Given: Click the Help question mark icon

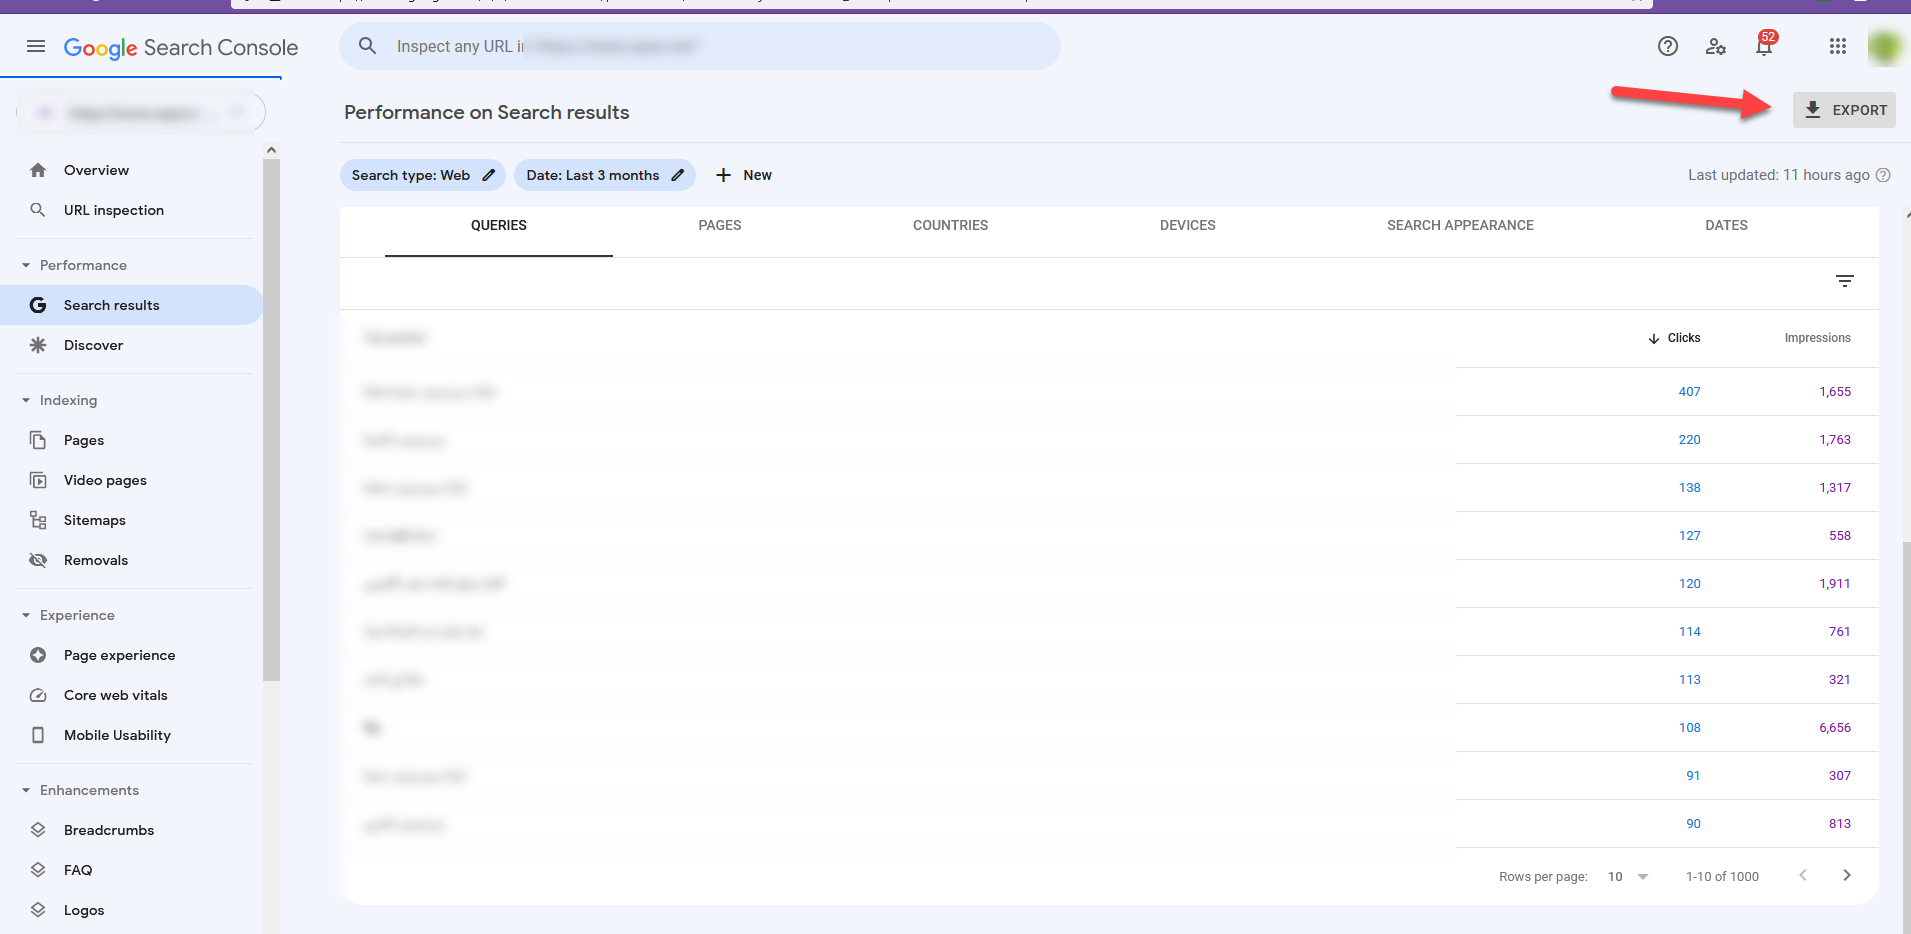Looking at the screenshot, I should pos(1667,46).
